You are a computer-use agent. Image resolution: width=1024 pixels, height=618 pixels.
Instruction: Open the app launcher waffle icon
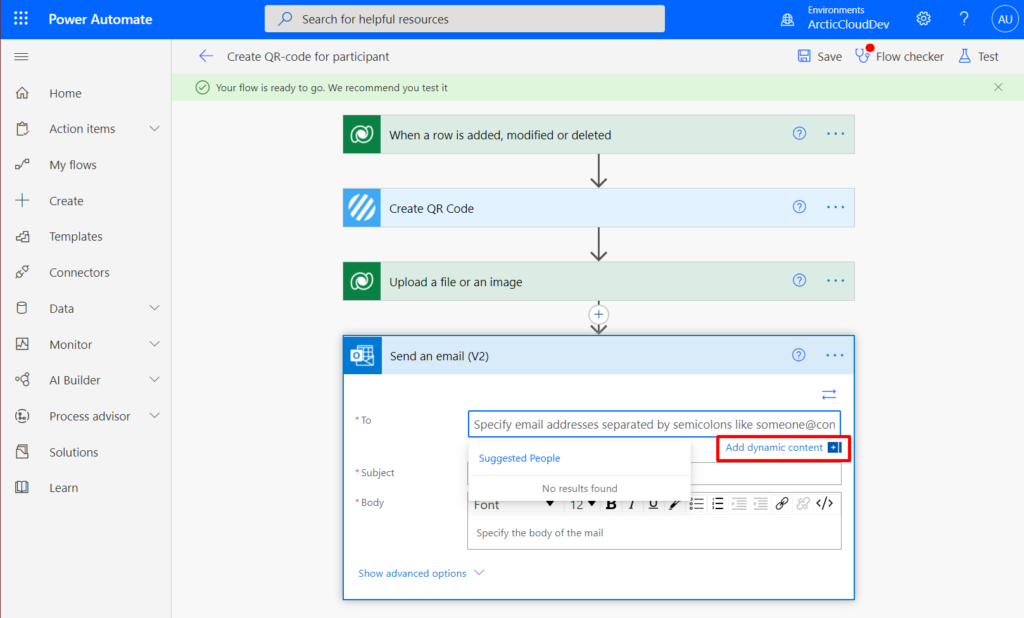click(x=21, y=18)
